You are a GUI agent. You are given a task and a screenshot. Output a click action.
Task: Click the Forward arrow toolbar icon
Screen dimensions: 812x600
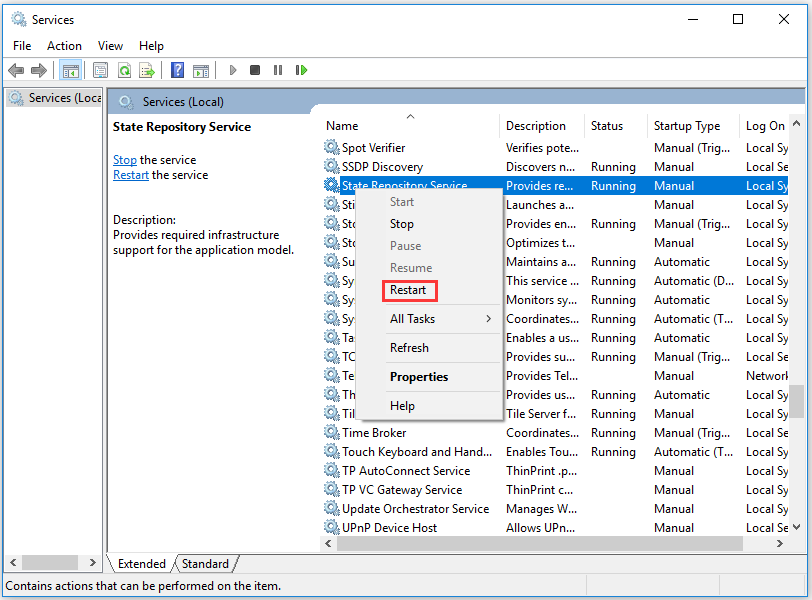click(x=39, y=70)
